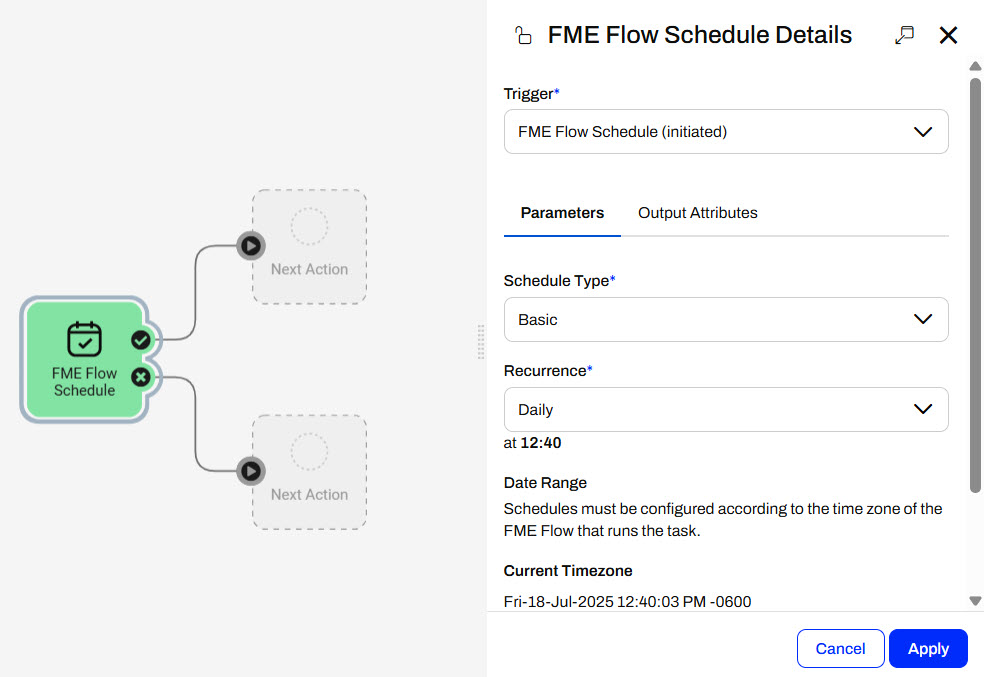Switch to the Parameters tab
Image resolution: width=984 pixels, height=677 pixels.
[562, 213]
